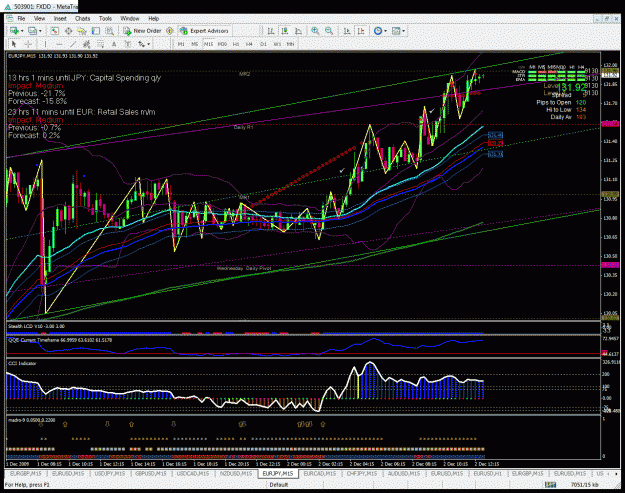Zoom in on the chart
The image size is (625, 493).
tap(315, 31)
